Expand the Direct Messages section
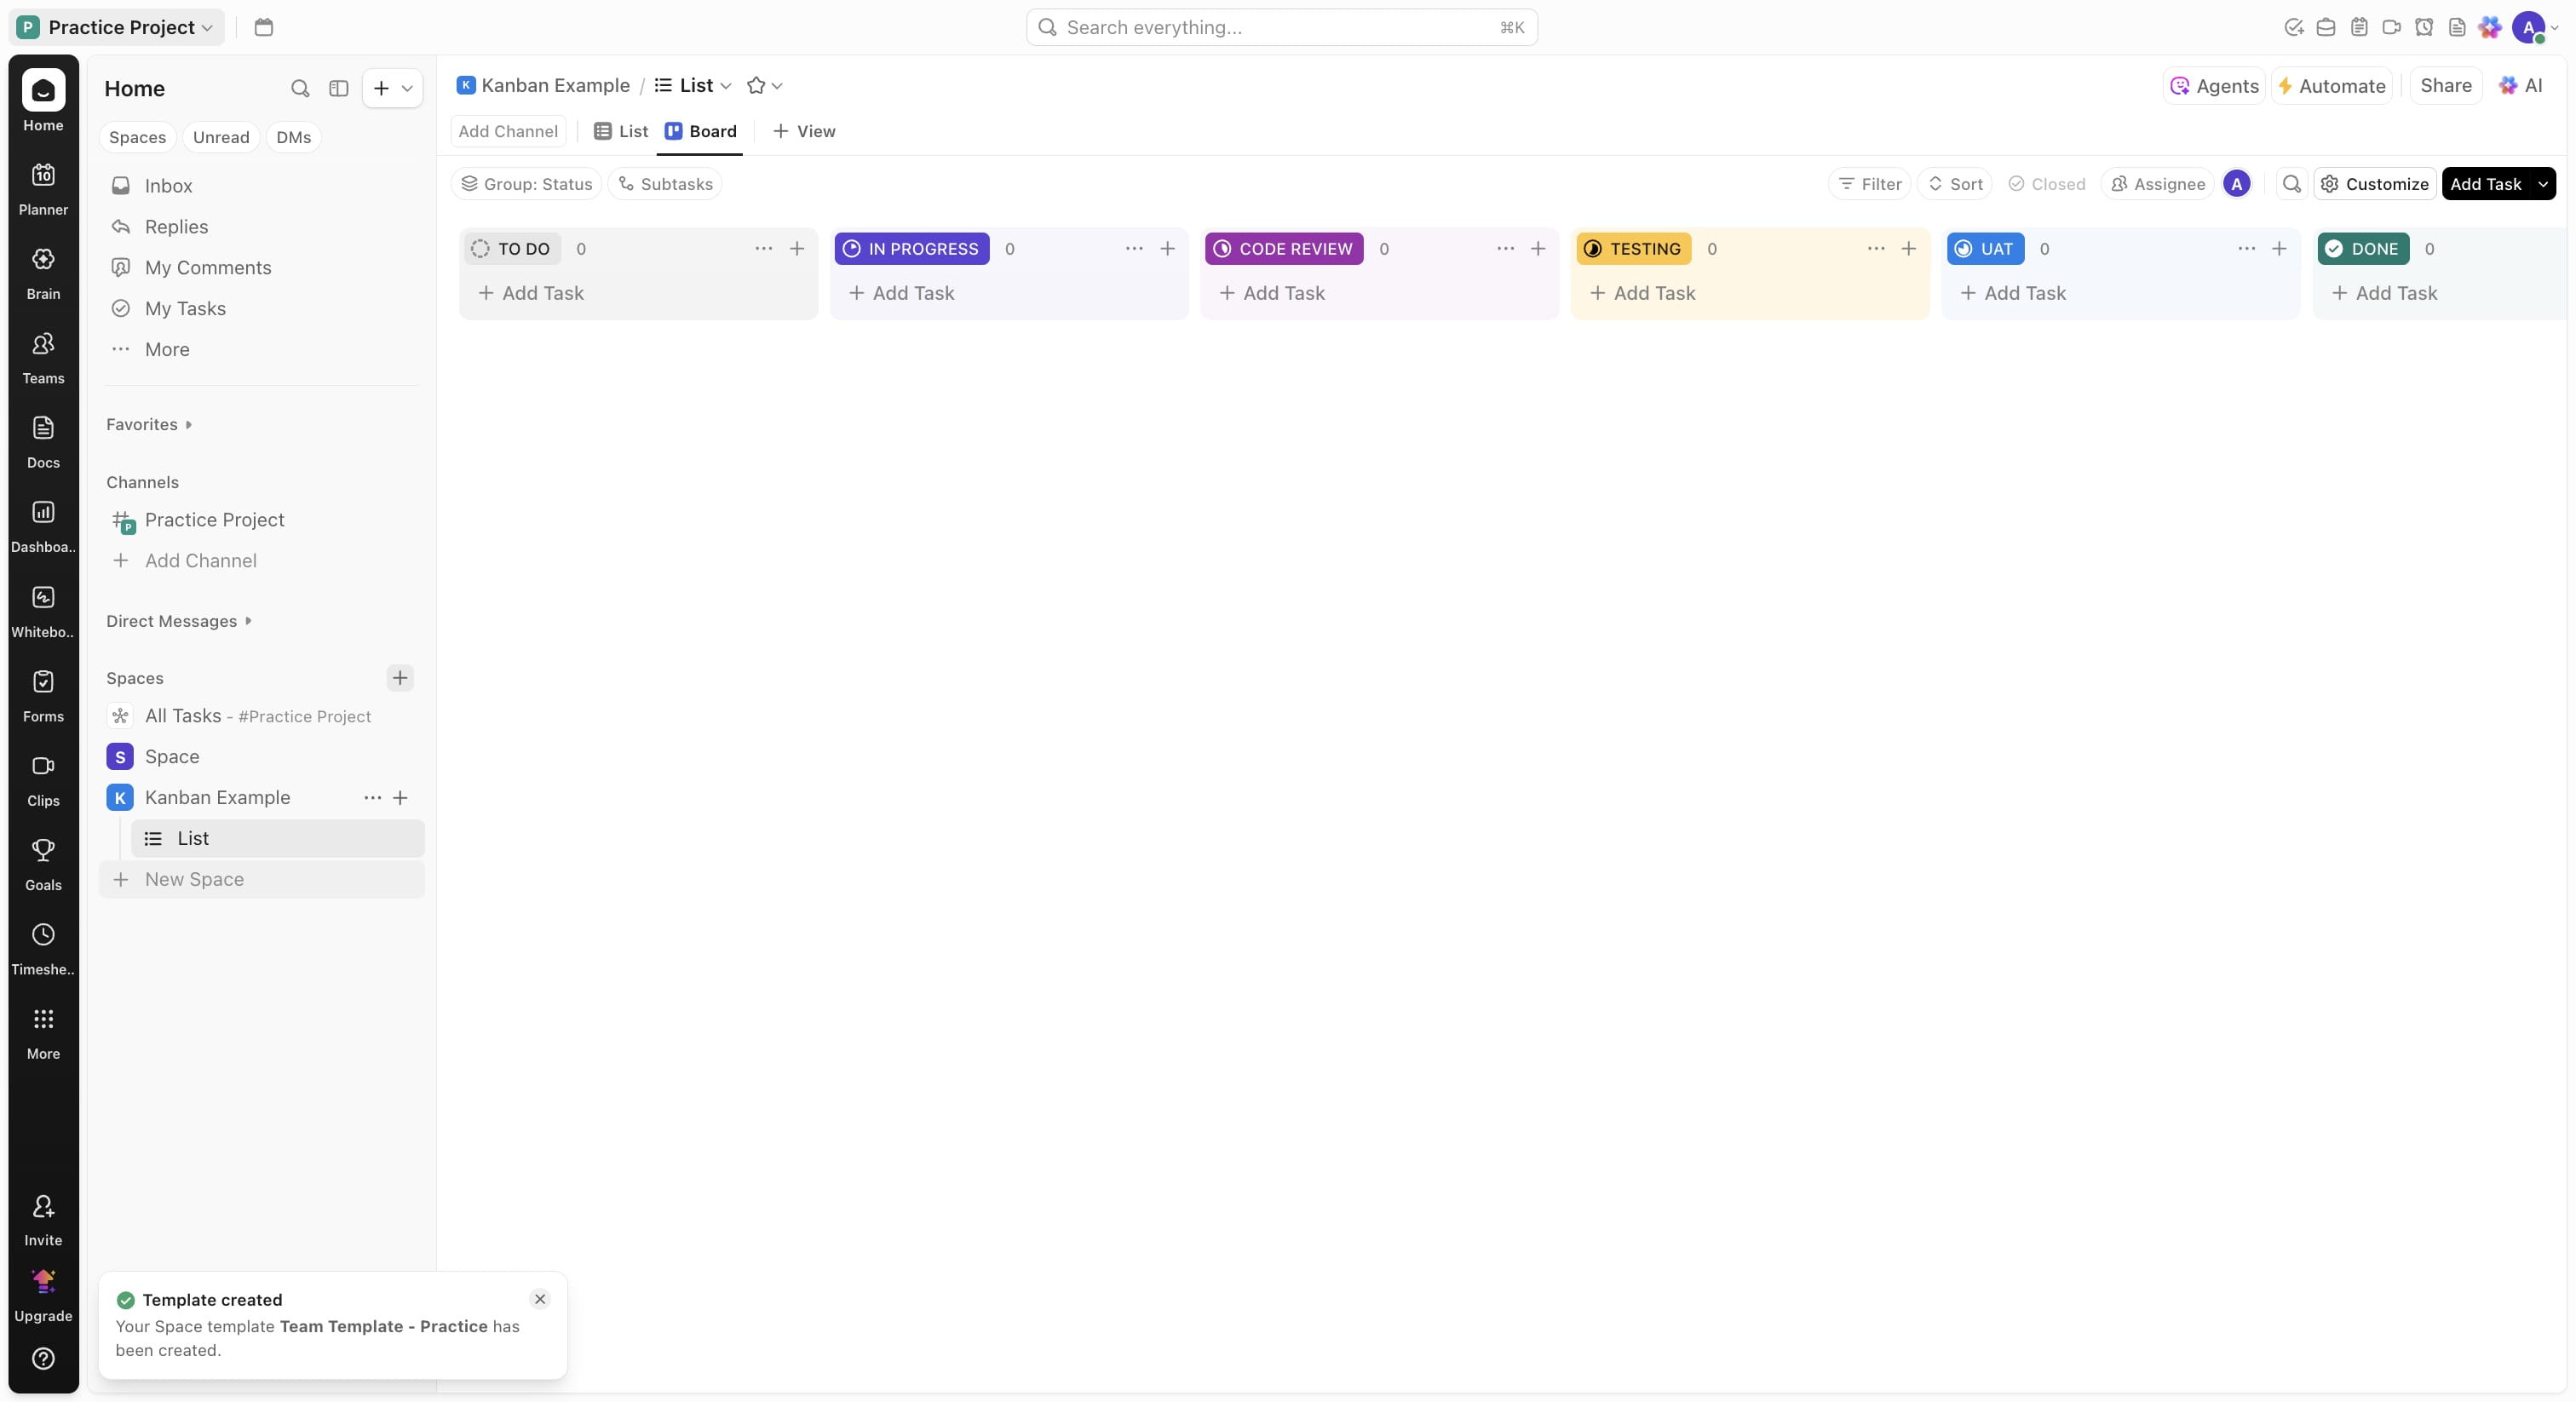 pos(179,621)
